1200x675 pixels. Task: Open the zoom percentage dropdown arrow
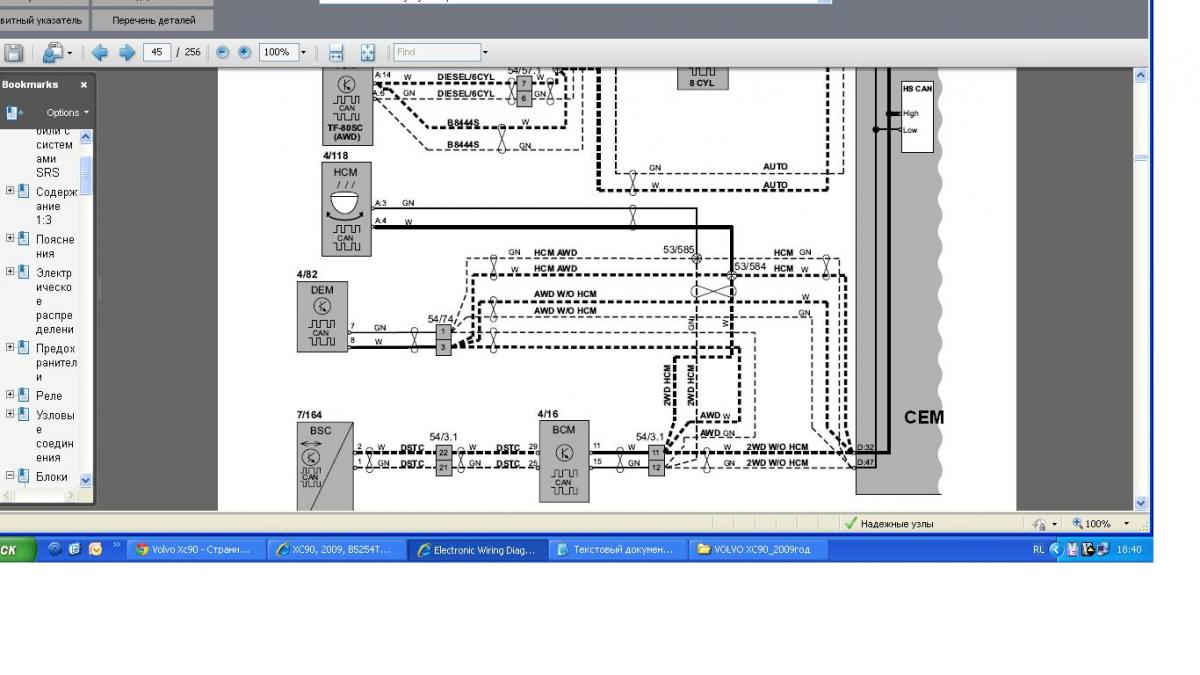pos(303,52)
